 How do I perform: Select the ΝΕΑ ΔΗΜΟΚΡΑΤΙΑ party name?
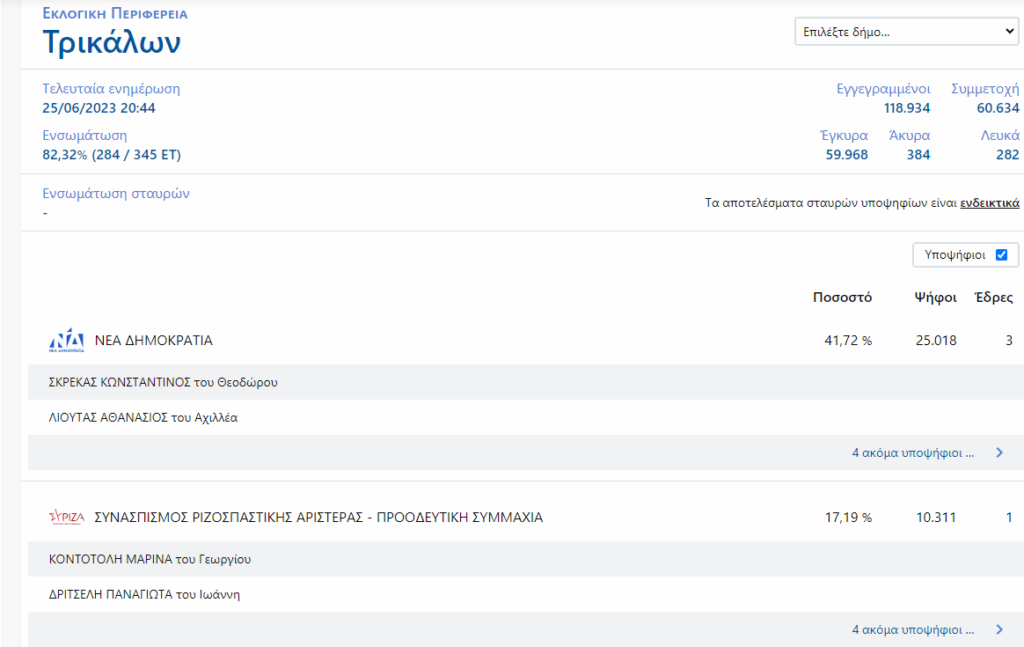tap(153, 340)
